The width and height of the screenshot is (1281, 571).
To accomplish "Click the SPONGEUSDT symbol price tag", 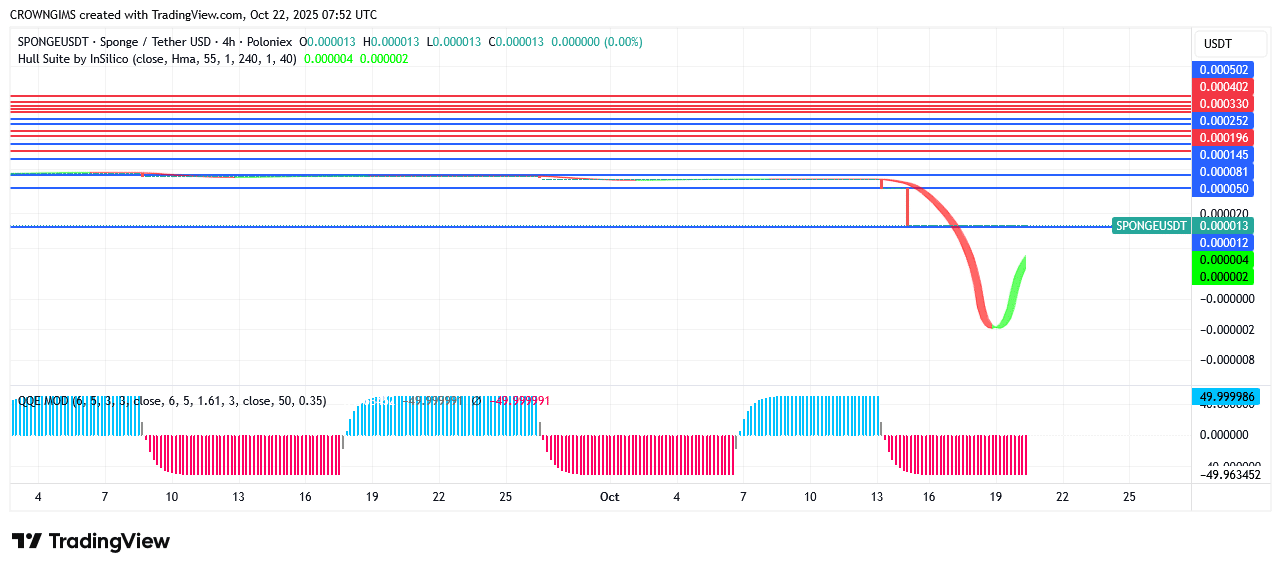I will 1151,226.
